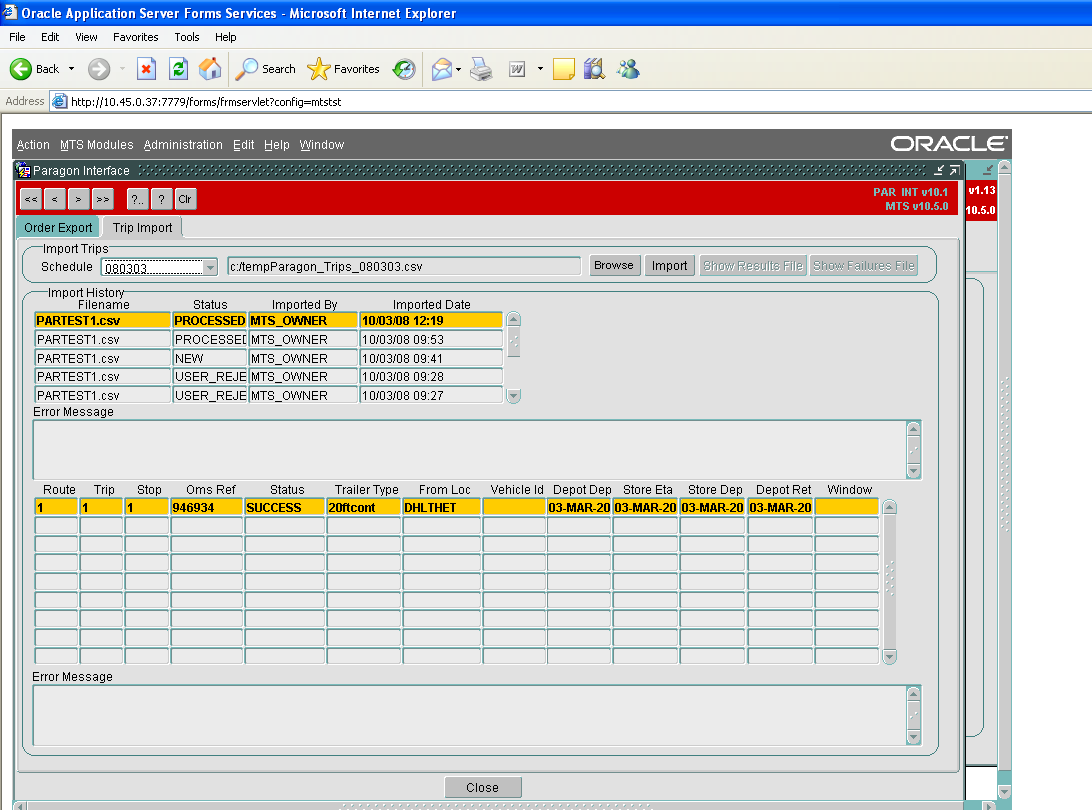Print the page with the printer icon
Screen dimensions: 1092x810
point(481,69)
